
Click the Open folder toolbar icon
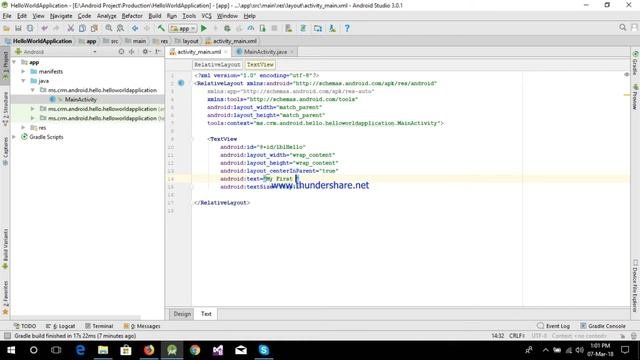coord(7,28)
